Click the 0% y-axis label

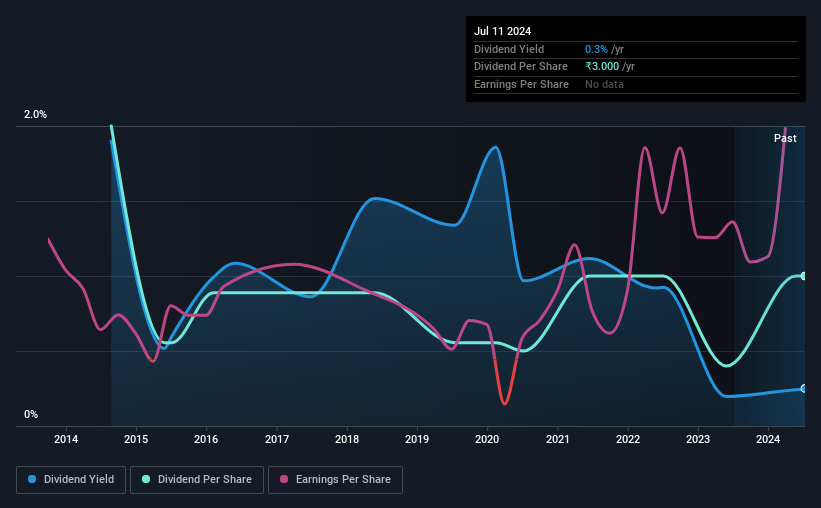tap(31, 414)
